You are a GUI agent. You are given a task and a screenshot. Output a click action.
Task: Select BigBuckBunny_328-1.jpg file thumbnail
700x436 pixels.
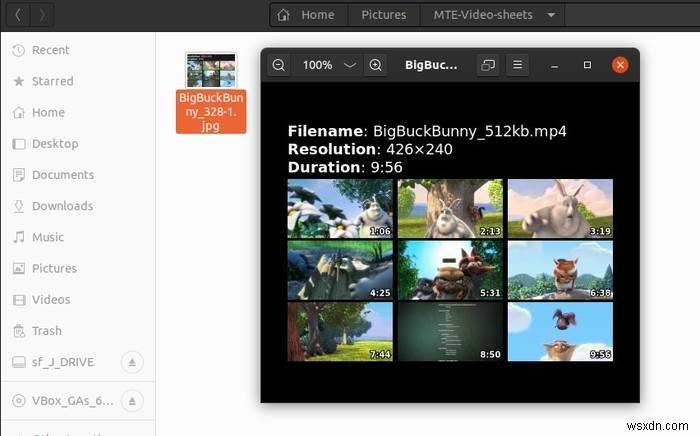[211, 70]
